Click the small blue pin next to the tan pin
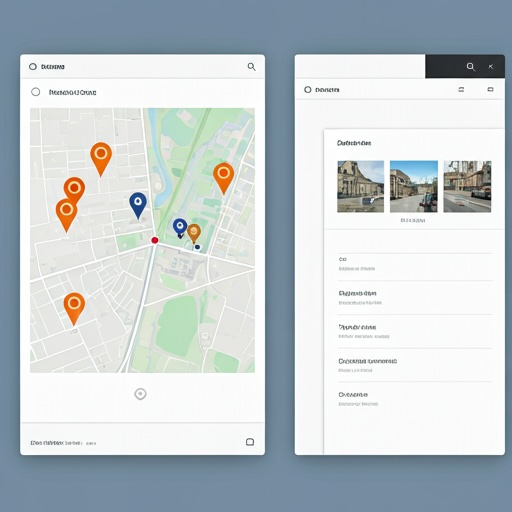 tap(180, 228)
